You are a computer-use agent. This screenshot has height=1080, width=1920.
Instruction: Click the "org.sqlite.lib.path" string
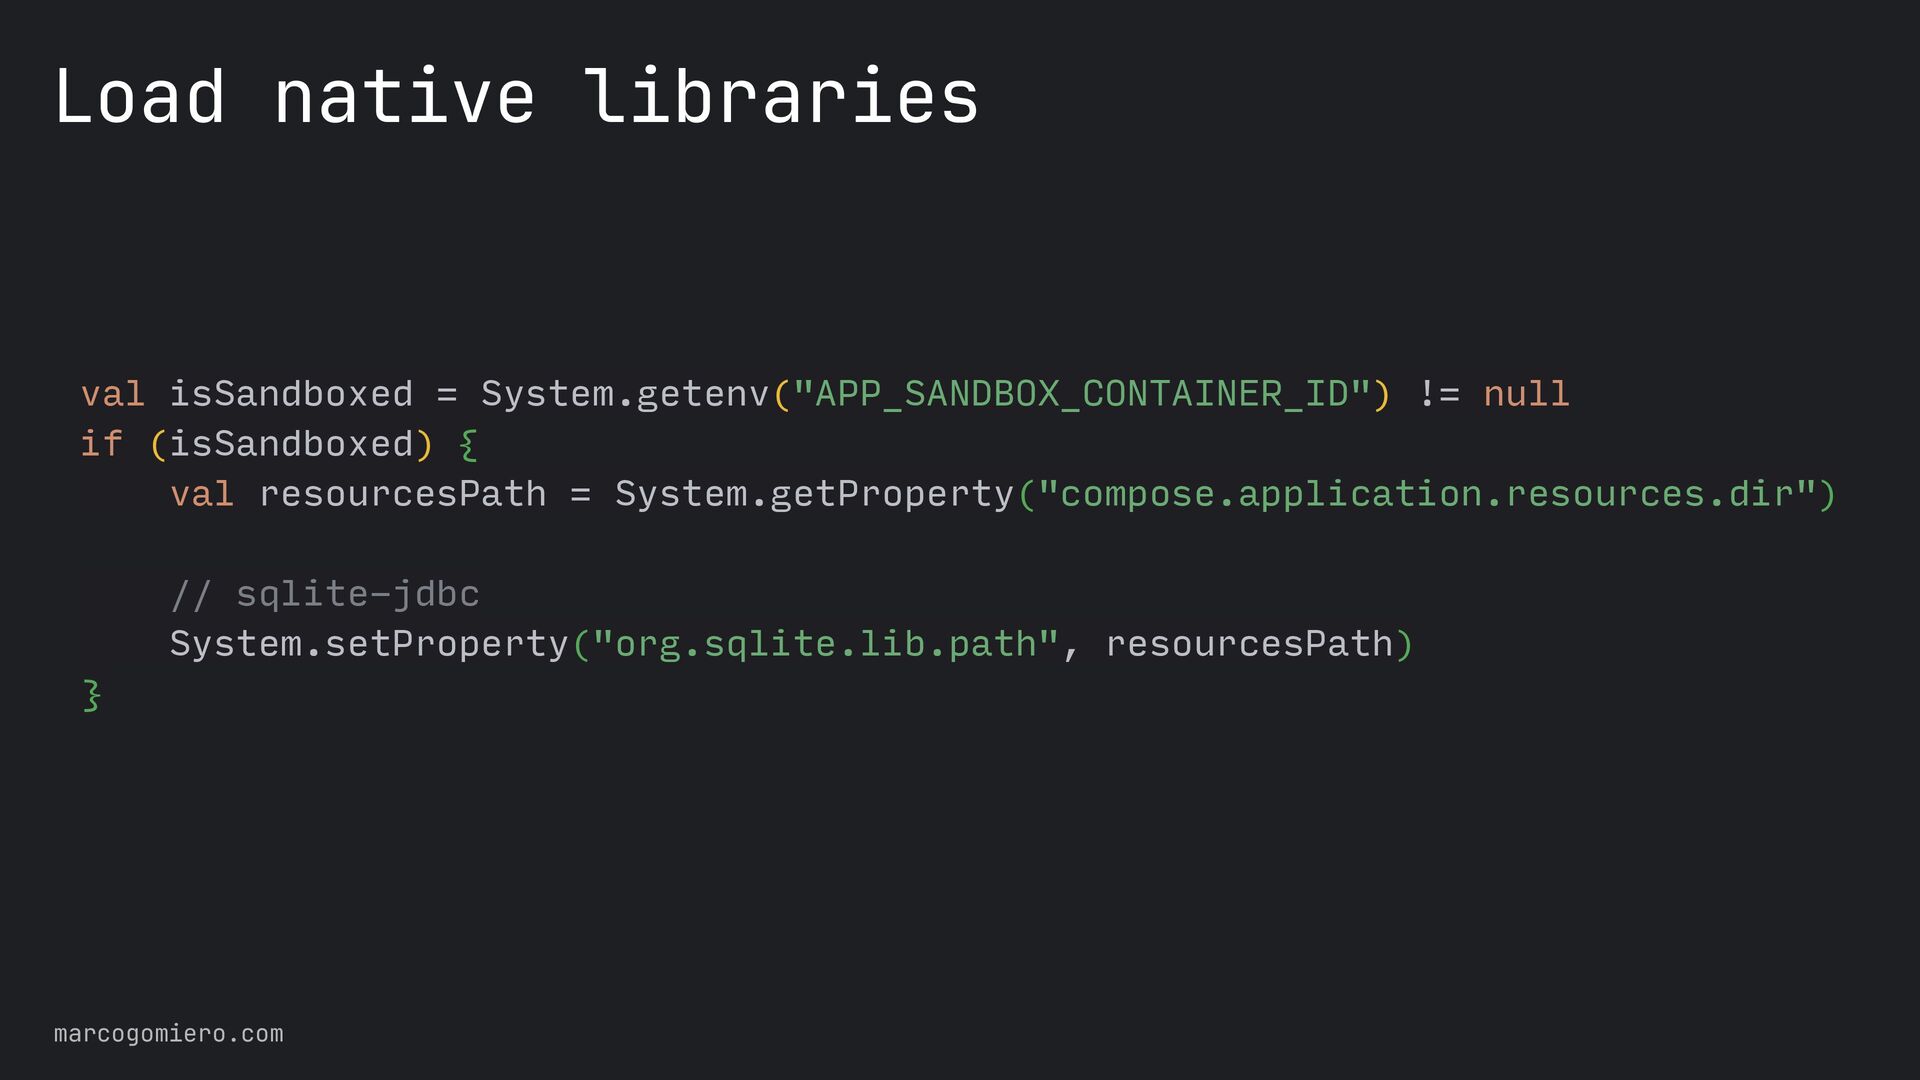826,644
